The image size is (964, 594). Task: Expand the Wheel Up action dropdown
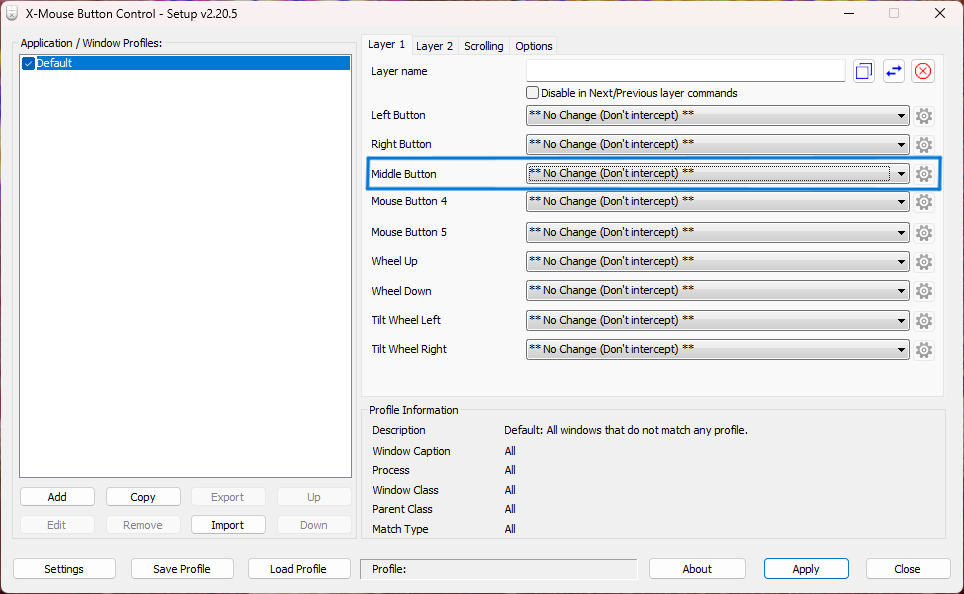coord(717,261)
